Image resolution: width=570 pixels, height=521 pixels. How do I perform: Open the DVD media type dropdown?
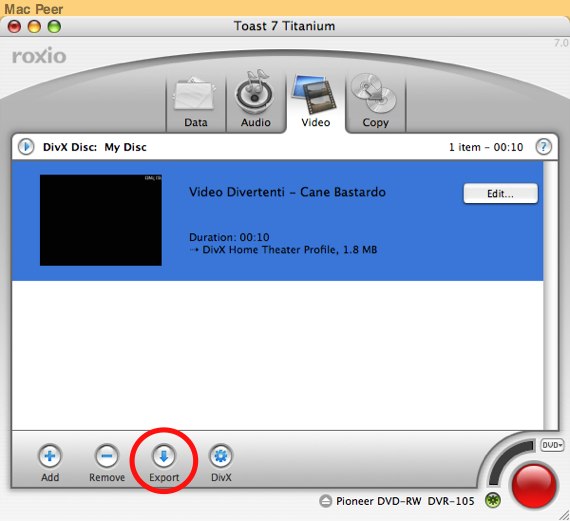pyautogui.click(x=552, y=445)
